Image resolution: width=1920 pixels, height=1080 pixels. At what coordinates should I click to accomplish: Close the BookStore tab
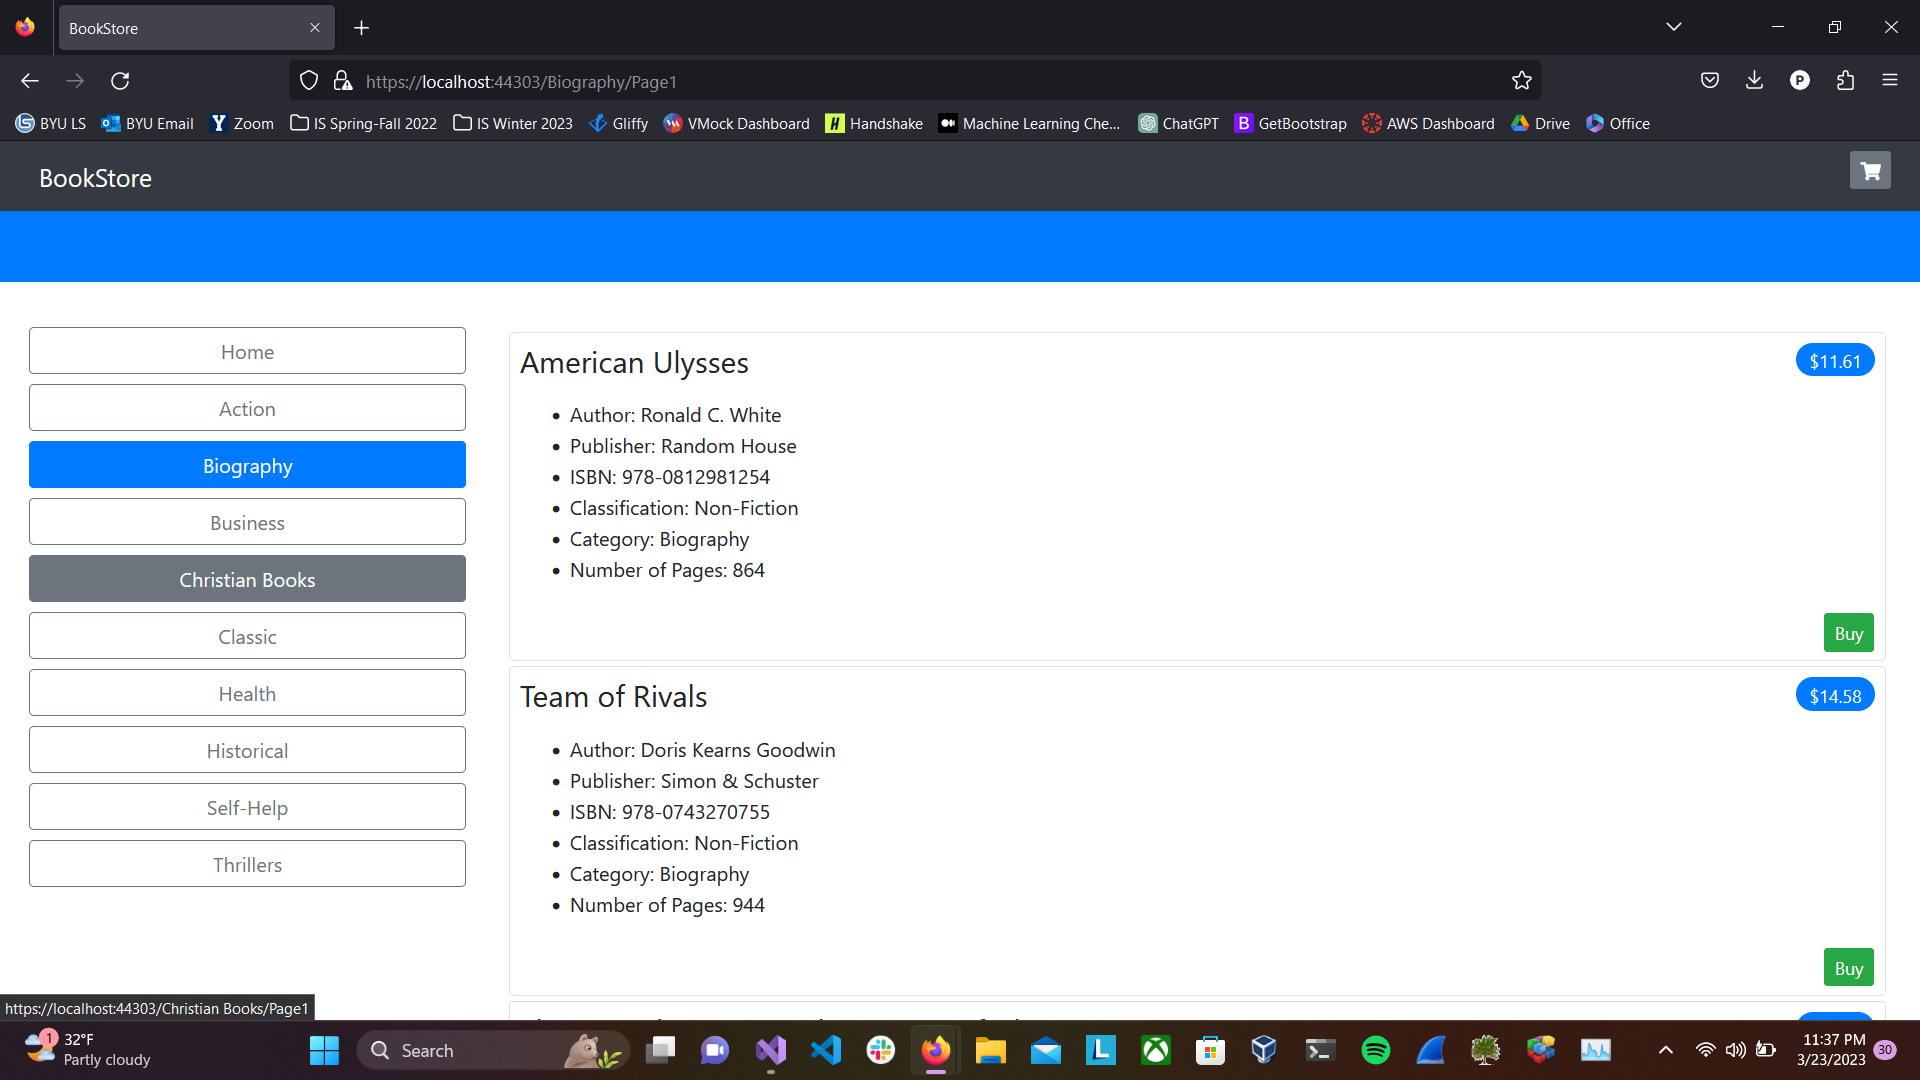[x=315, y=28]
